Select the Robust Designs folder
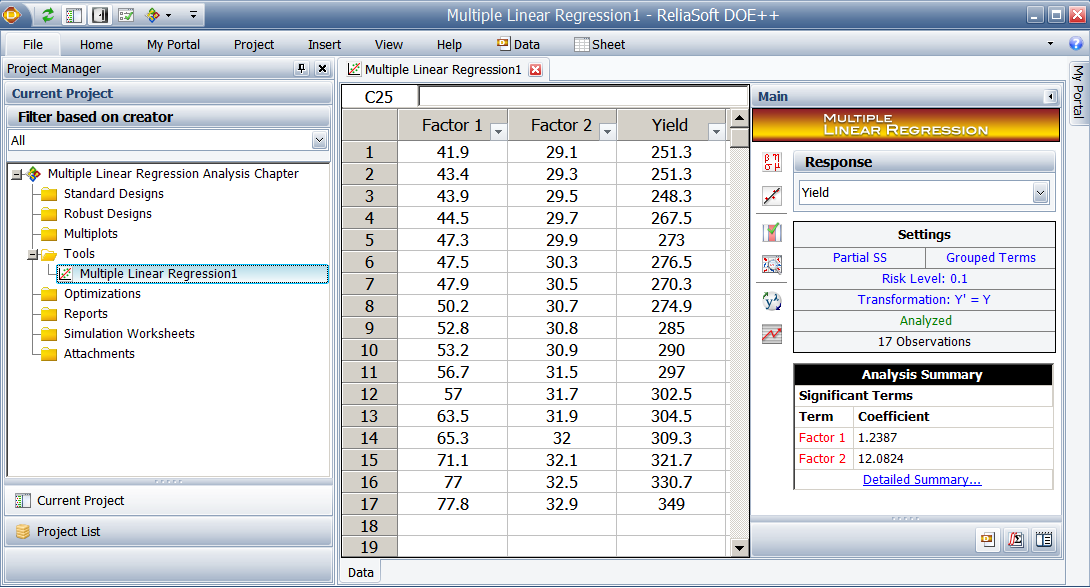 [108, 214]
